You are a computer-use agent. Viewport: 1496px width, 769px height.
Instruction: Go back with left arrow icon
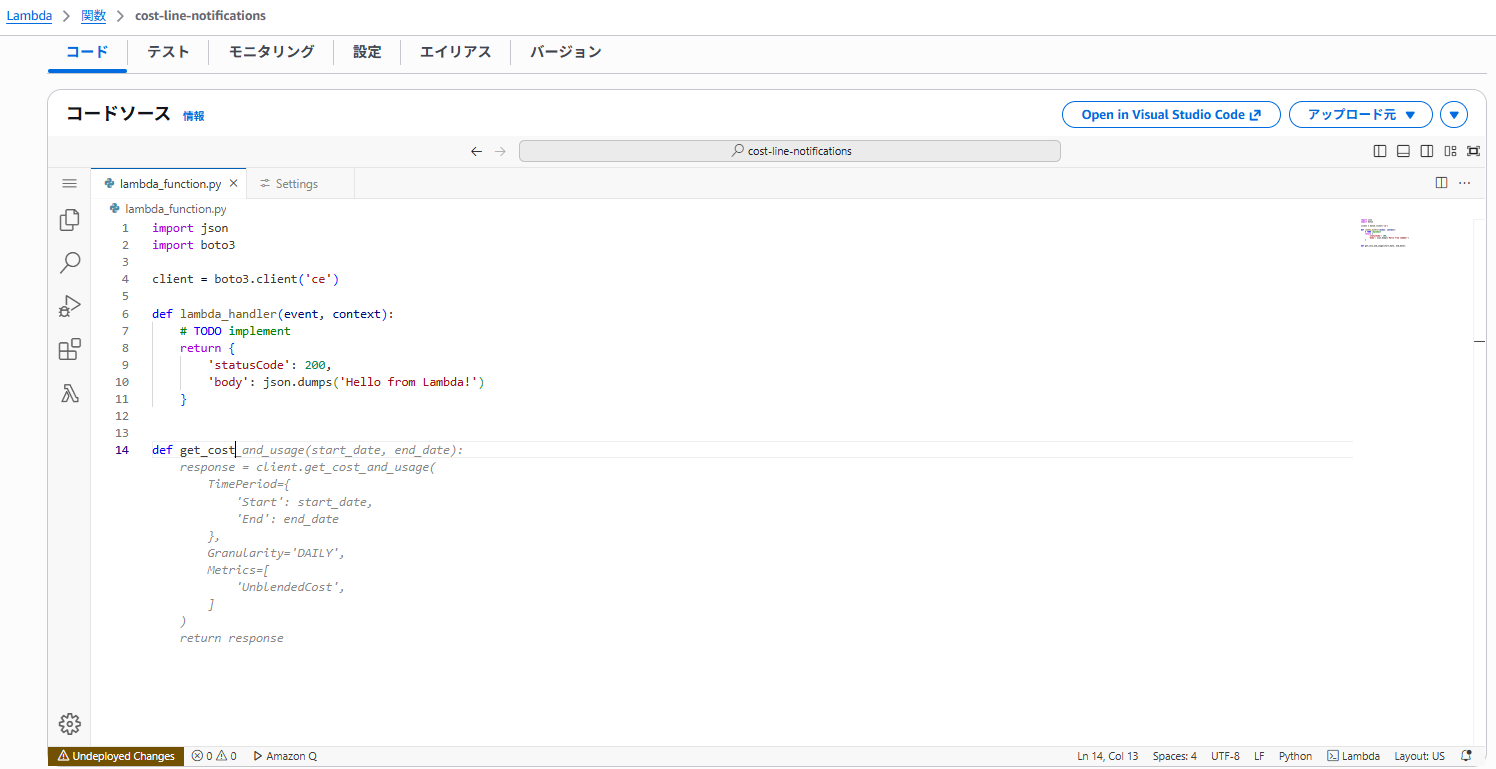point(477,151)
